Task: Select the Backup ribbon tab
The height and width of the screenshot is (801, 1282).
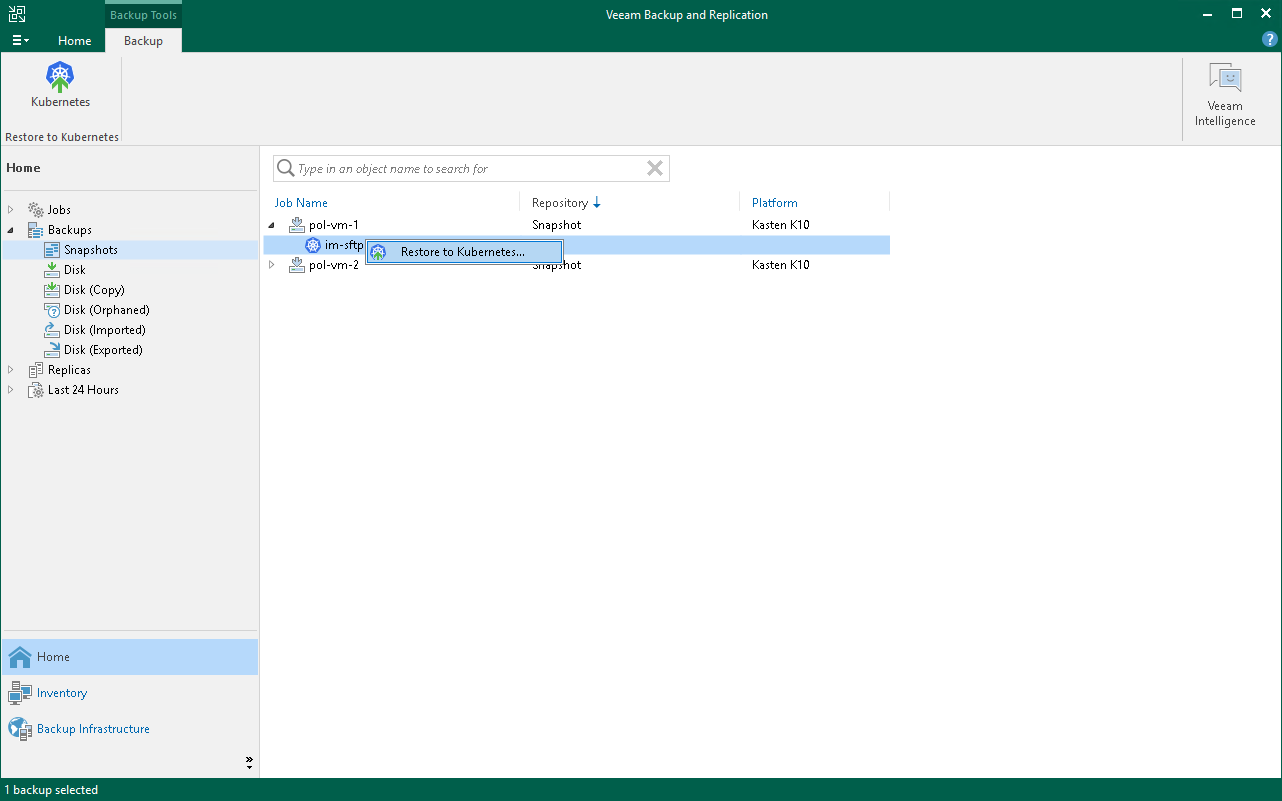Action: coord(143,41)
